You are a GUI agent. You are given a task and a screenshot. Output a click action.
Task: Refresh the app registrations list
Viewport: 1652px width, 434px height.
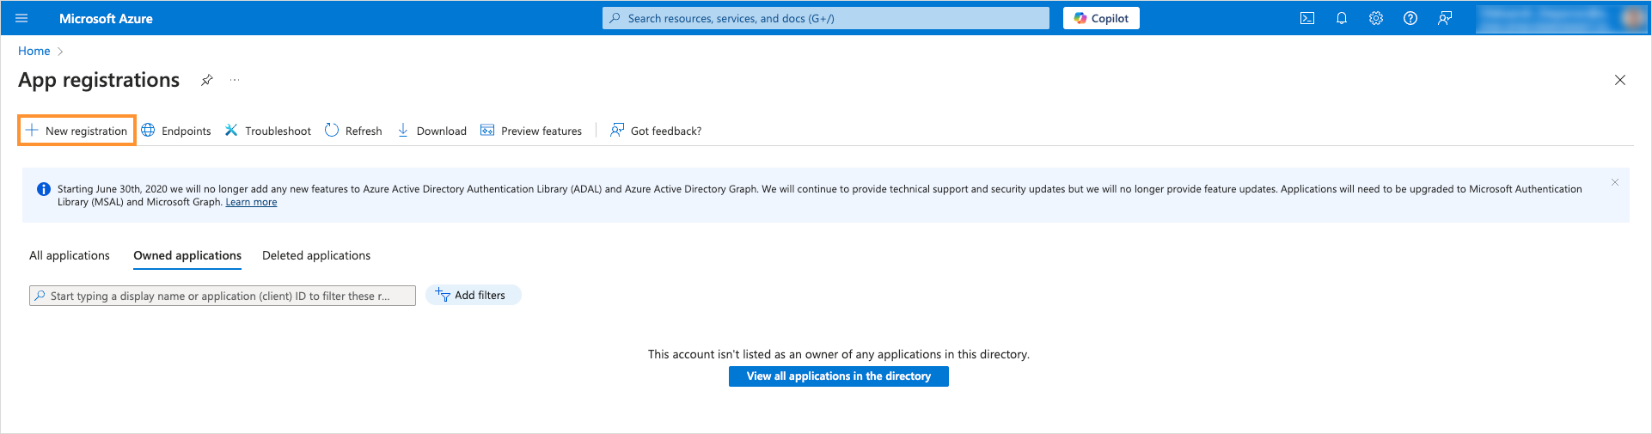coord(354,131)
